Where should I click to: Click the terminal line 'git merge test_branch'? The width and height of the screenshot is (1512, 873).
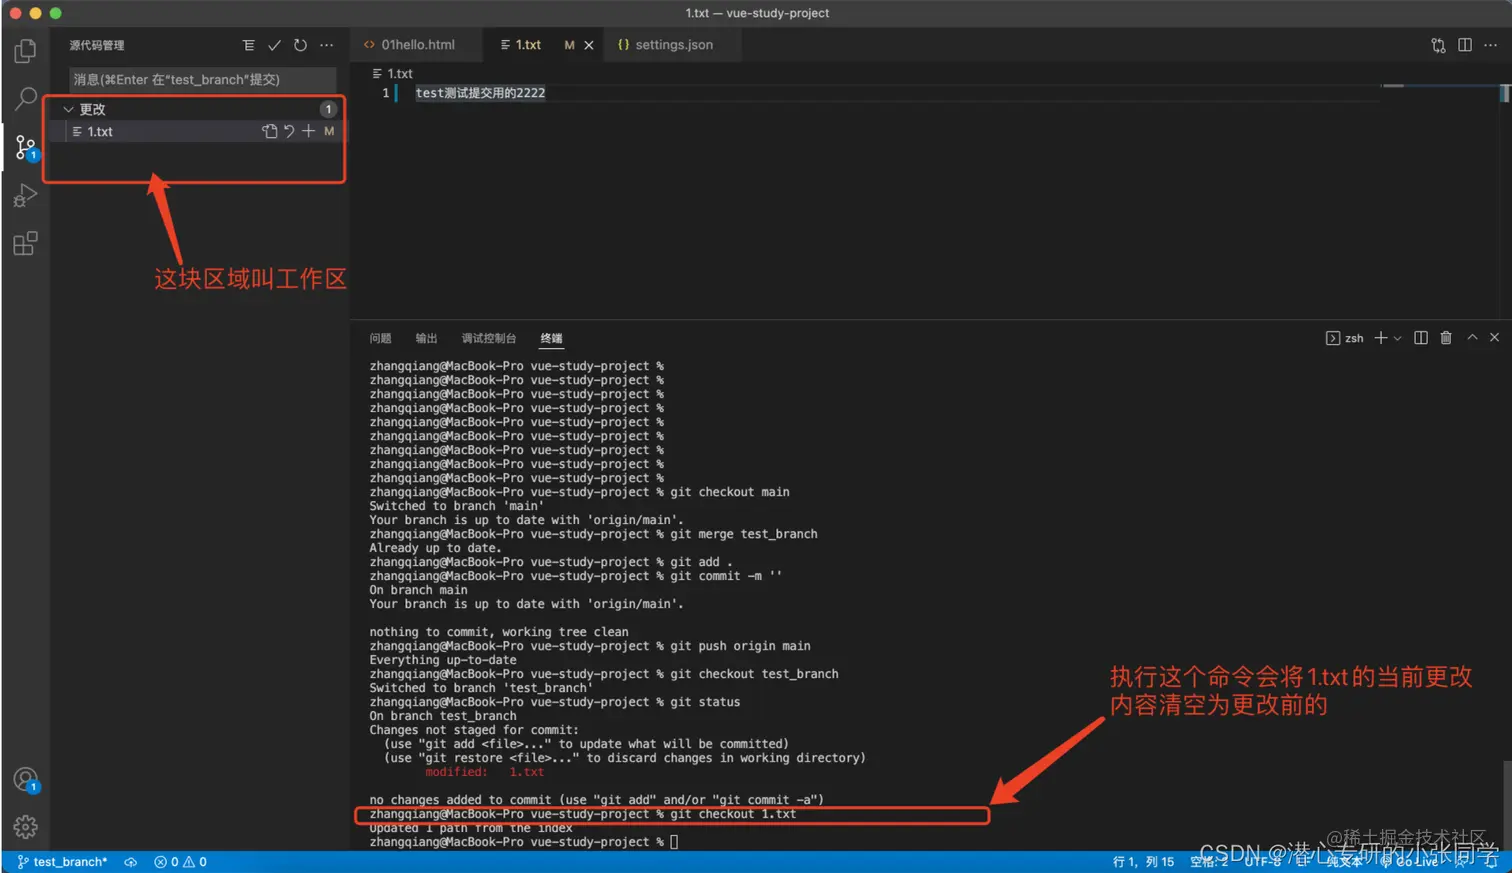(593, 534)
